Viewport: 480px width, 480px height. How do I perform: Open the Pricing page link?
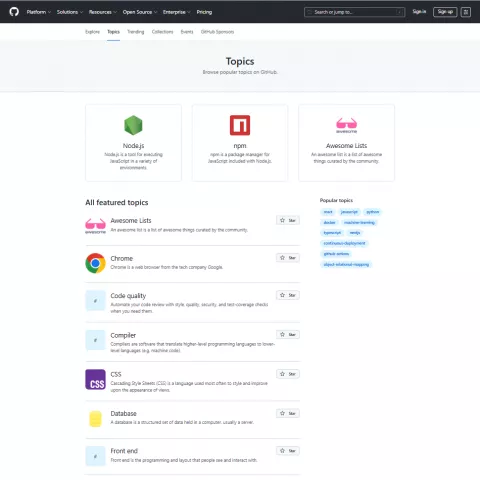204,12
